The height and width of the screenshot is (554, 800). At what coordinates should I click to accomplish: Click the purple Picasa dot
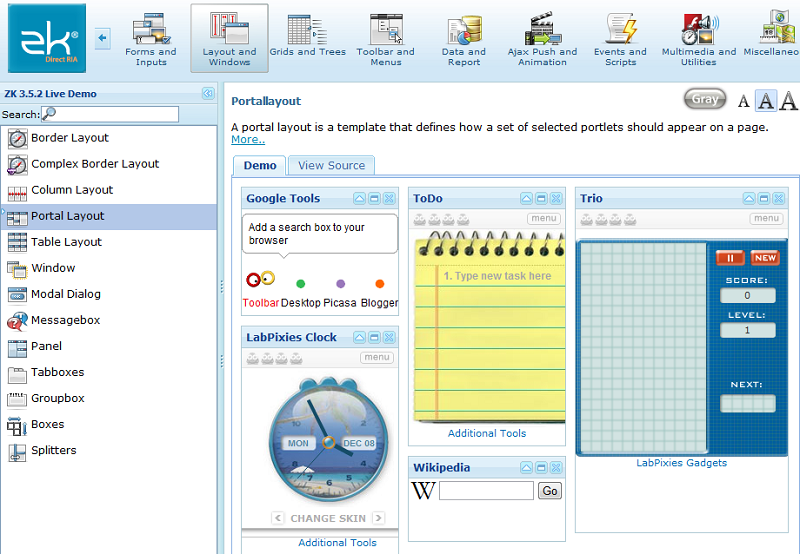pos(340,284)
